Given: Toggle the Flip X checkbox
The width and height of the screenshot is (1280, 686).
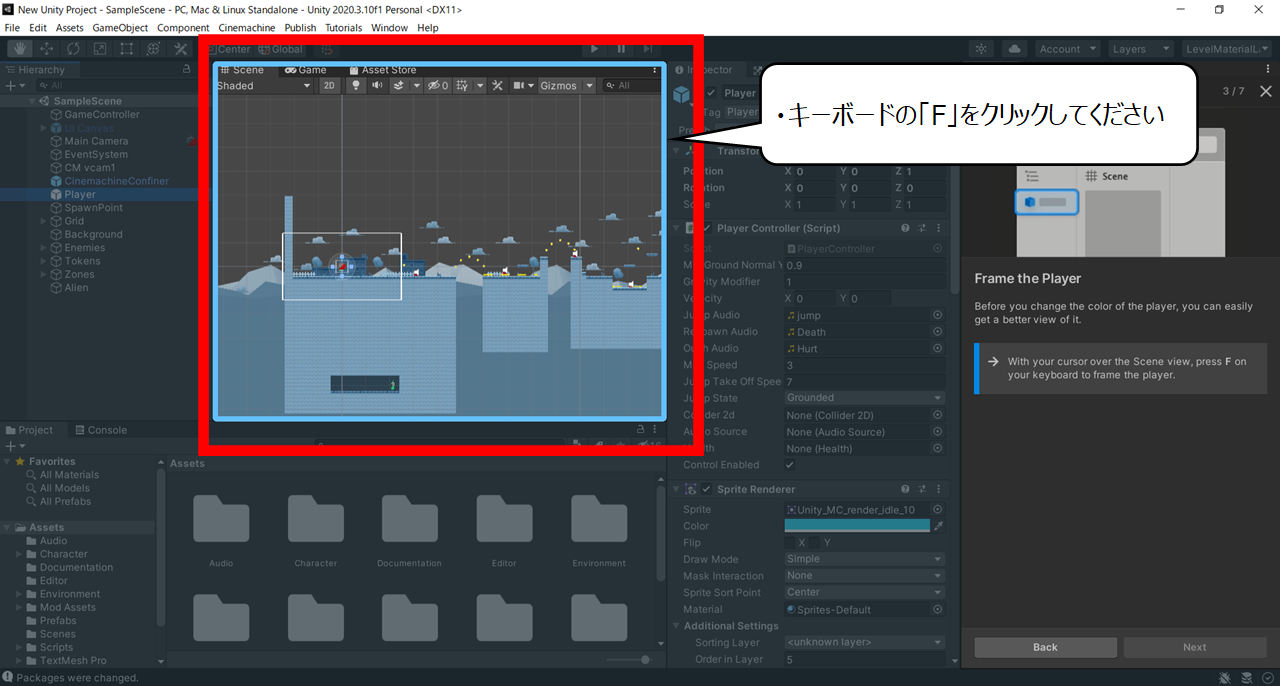Looking at the screenshot, I should pos(789,543).
